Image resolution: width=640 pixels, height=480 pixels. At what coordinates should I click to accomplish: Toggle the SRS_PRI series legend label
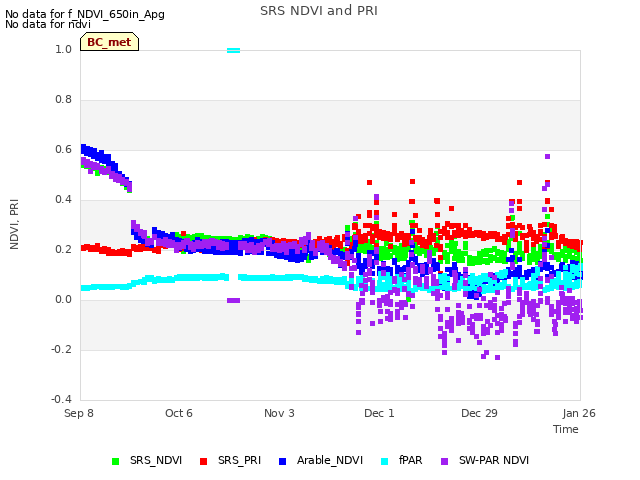click(x=239, y=460)
